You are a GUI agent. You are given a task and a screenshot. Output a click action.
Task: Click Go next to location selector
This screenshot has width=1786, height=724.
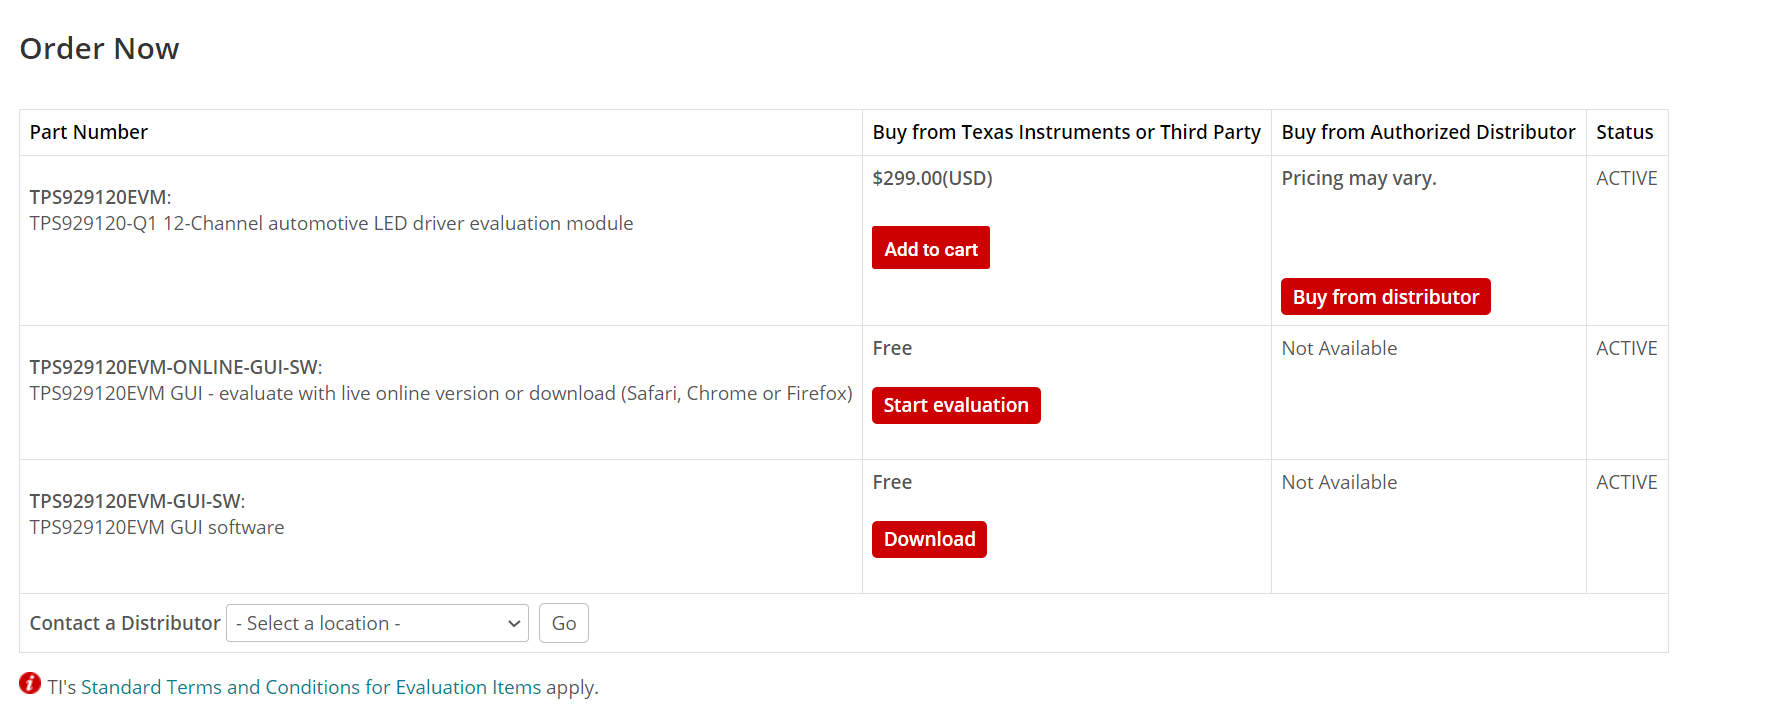(564, 623)
